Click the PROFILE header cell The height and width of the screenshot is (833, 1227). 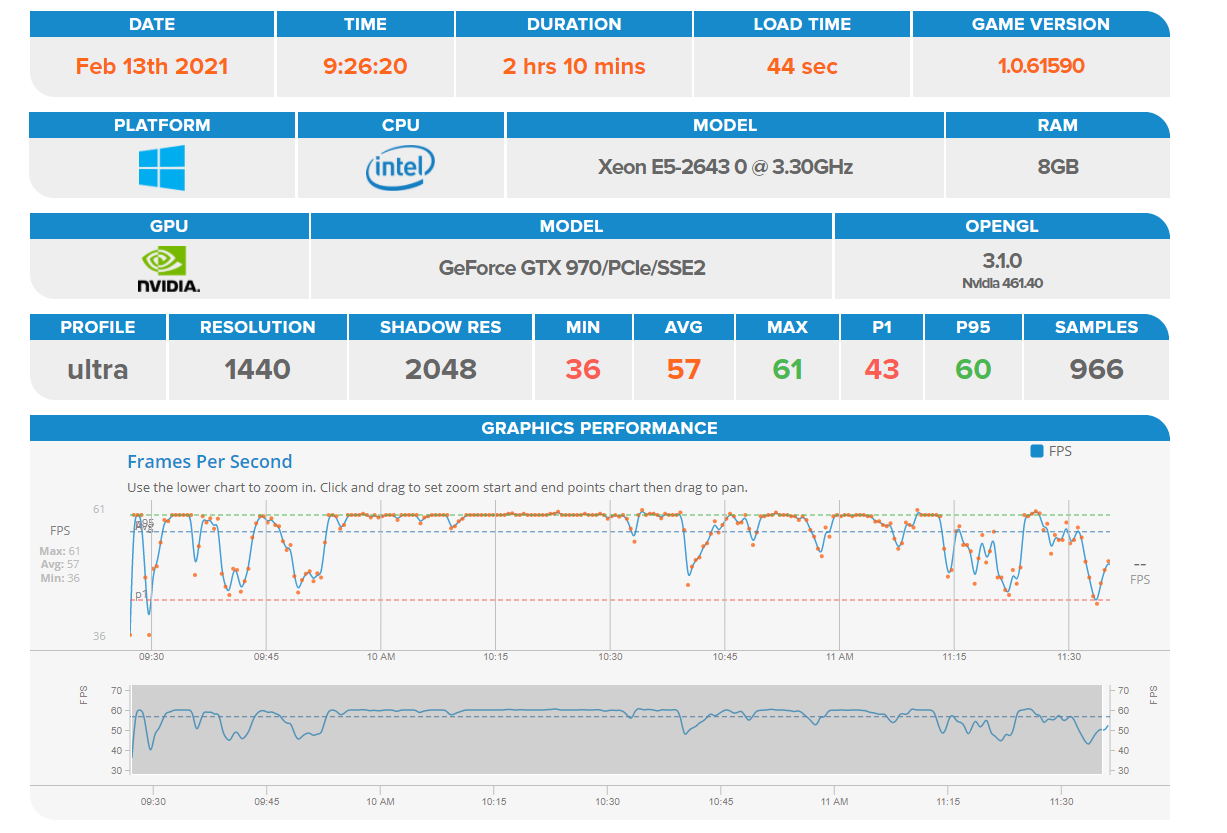(x=98, y=327)
